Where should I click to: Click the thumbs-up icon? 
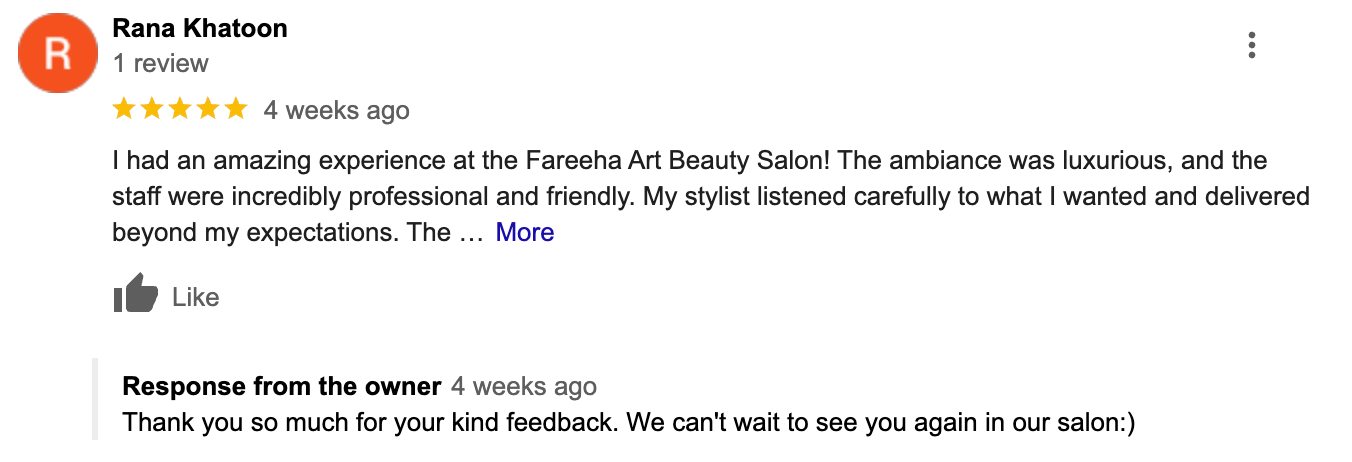[136, 294]
